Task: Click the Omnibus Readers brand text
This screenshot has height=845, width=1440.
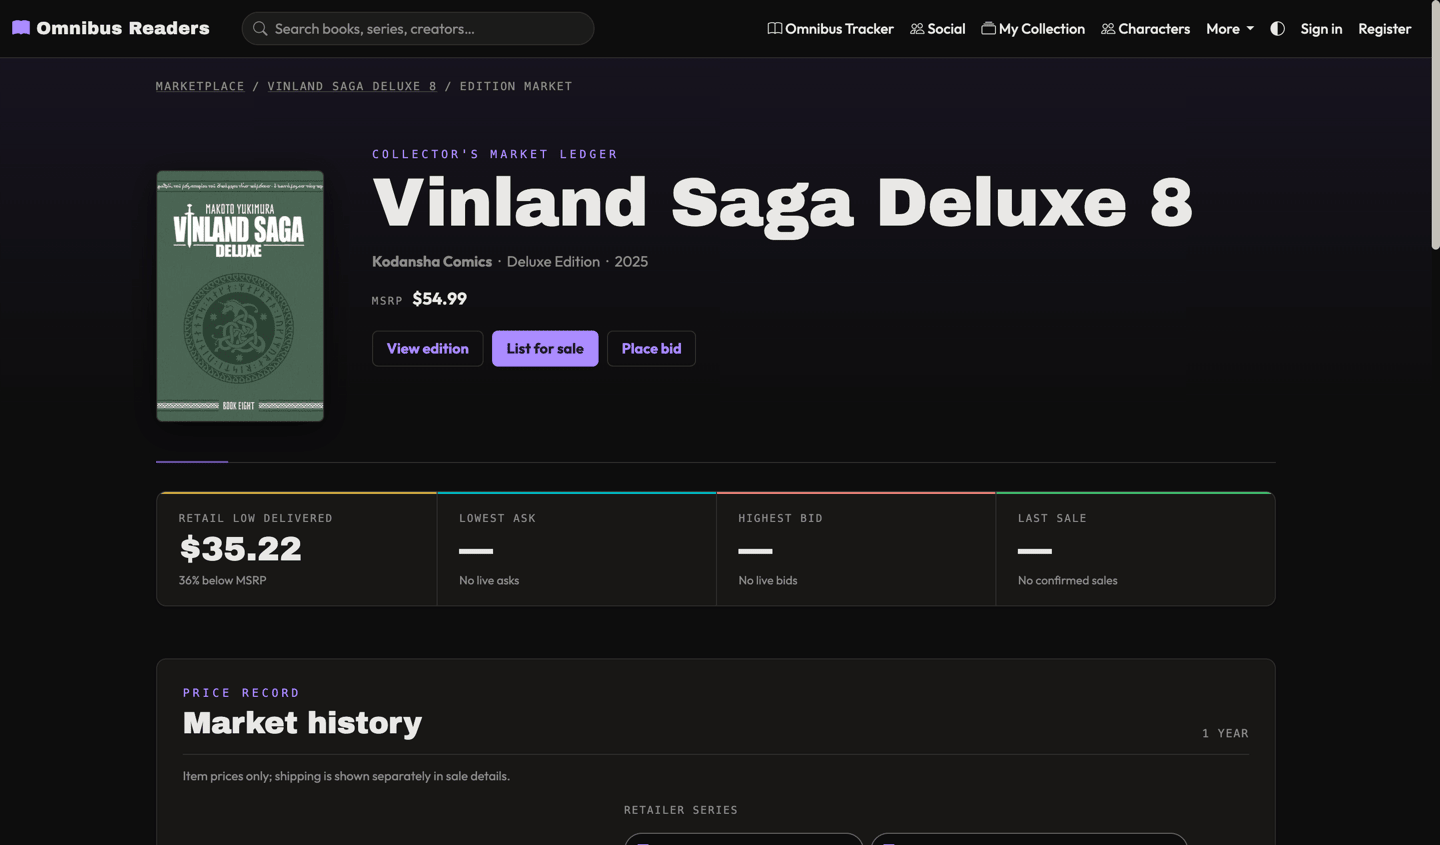Action: 123,28
